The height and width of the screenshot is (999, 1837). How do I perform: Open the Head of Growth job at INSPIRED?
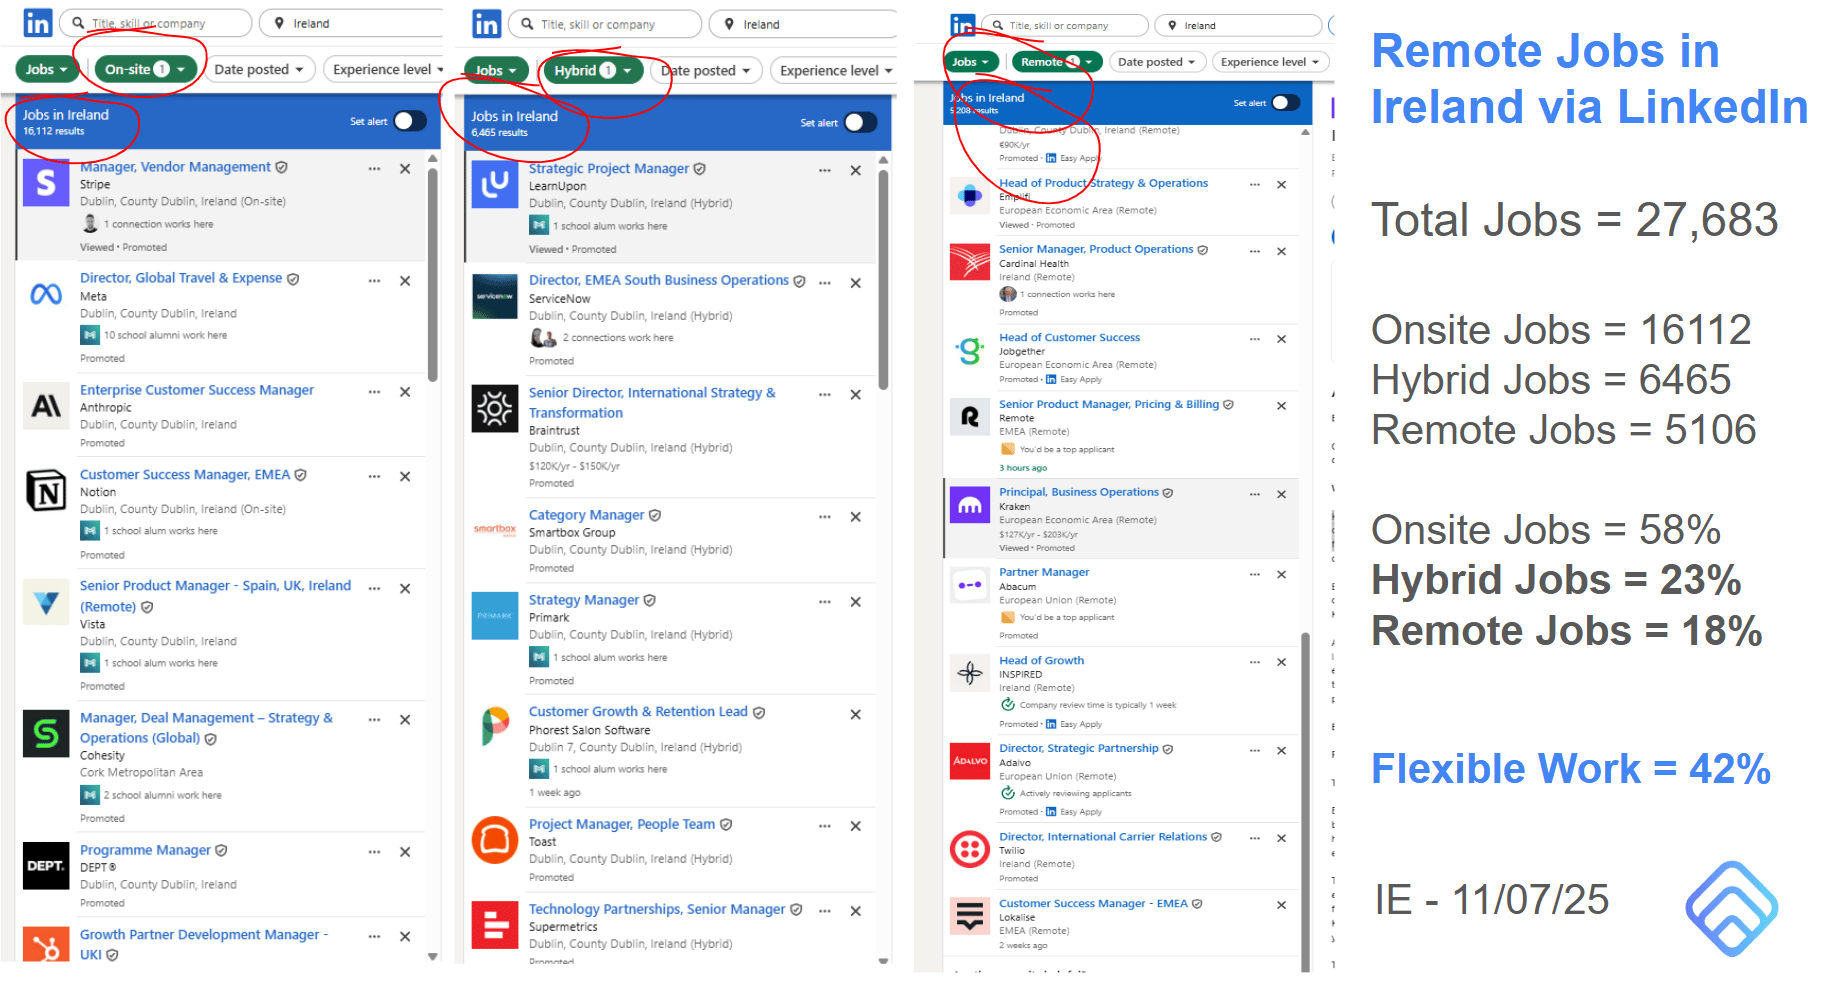(1041, 660)
